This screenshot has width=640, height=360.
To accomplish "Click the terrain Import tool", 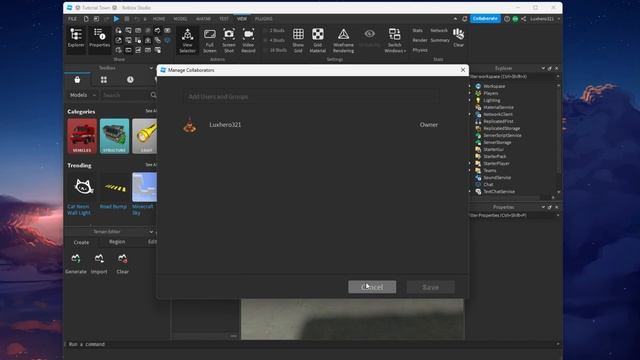I will pyautogui.click(x=99, y=264).
